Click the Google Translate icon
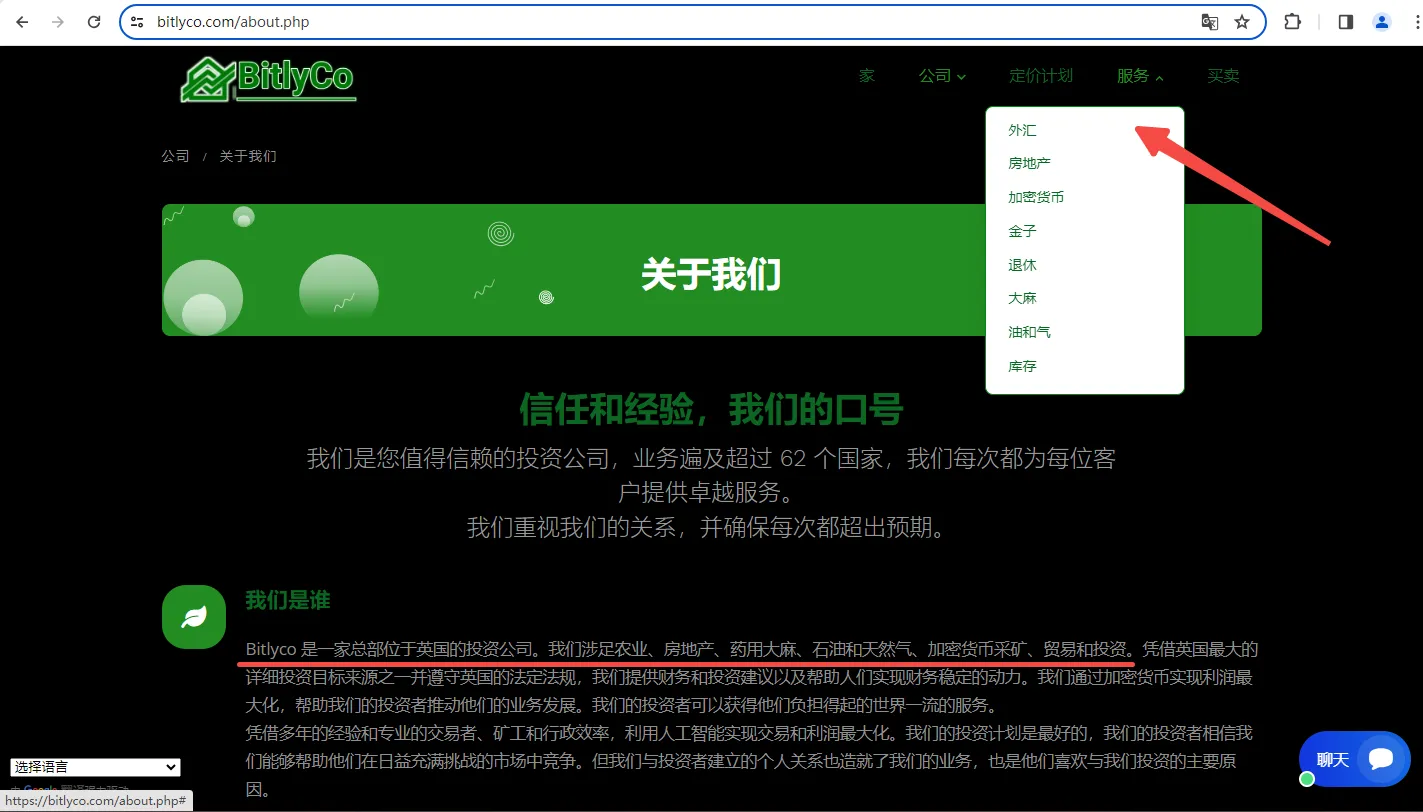 1210,22
